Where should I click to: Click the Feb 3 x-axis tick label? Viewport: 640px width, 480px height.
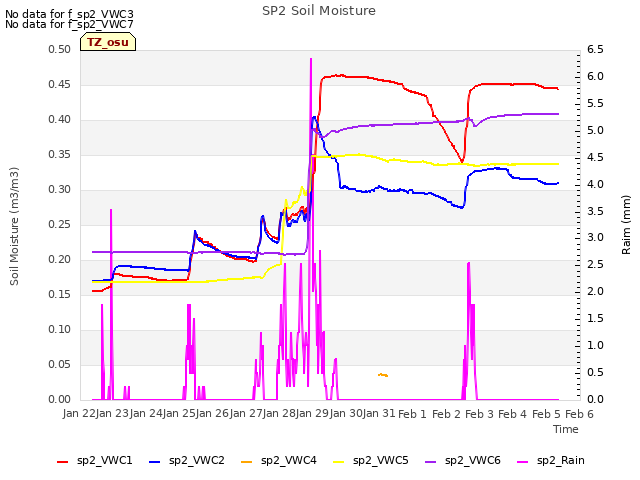(479, 414)
